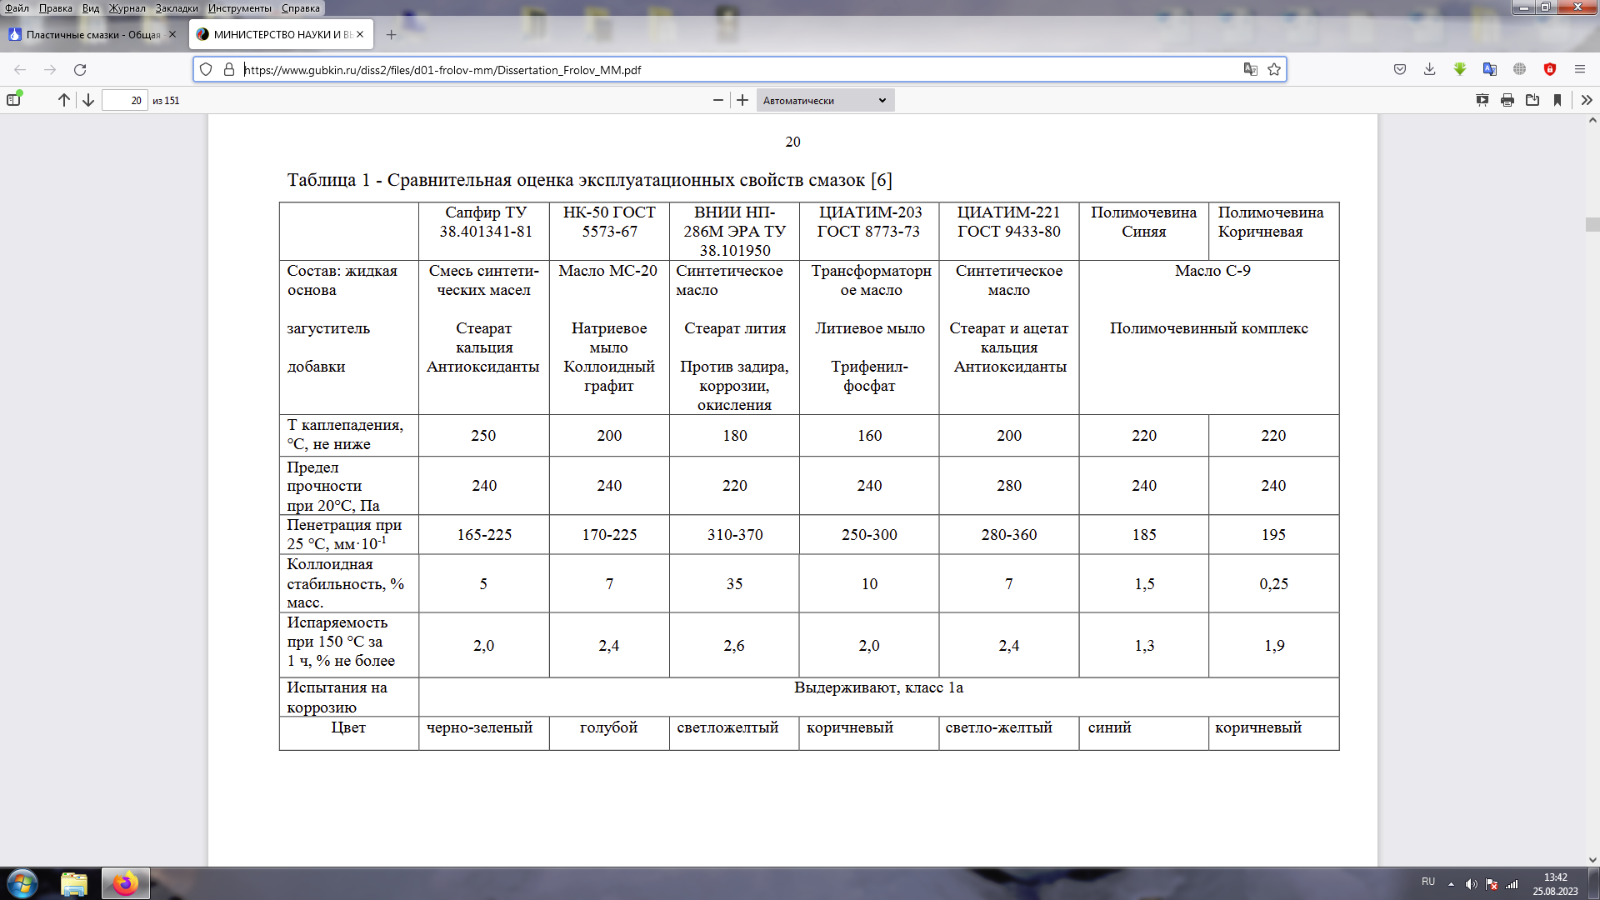
Task: Open Firefox hamburger application menu
Action: click(1580, 69)
